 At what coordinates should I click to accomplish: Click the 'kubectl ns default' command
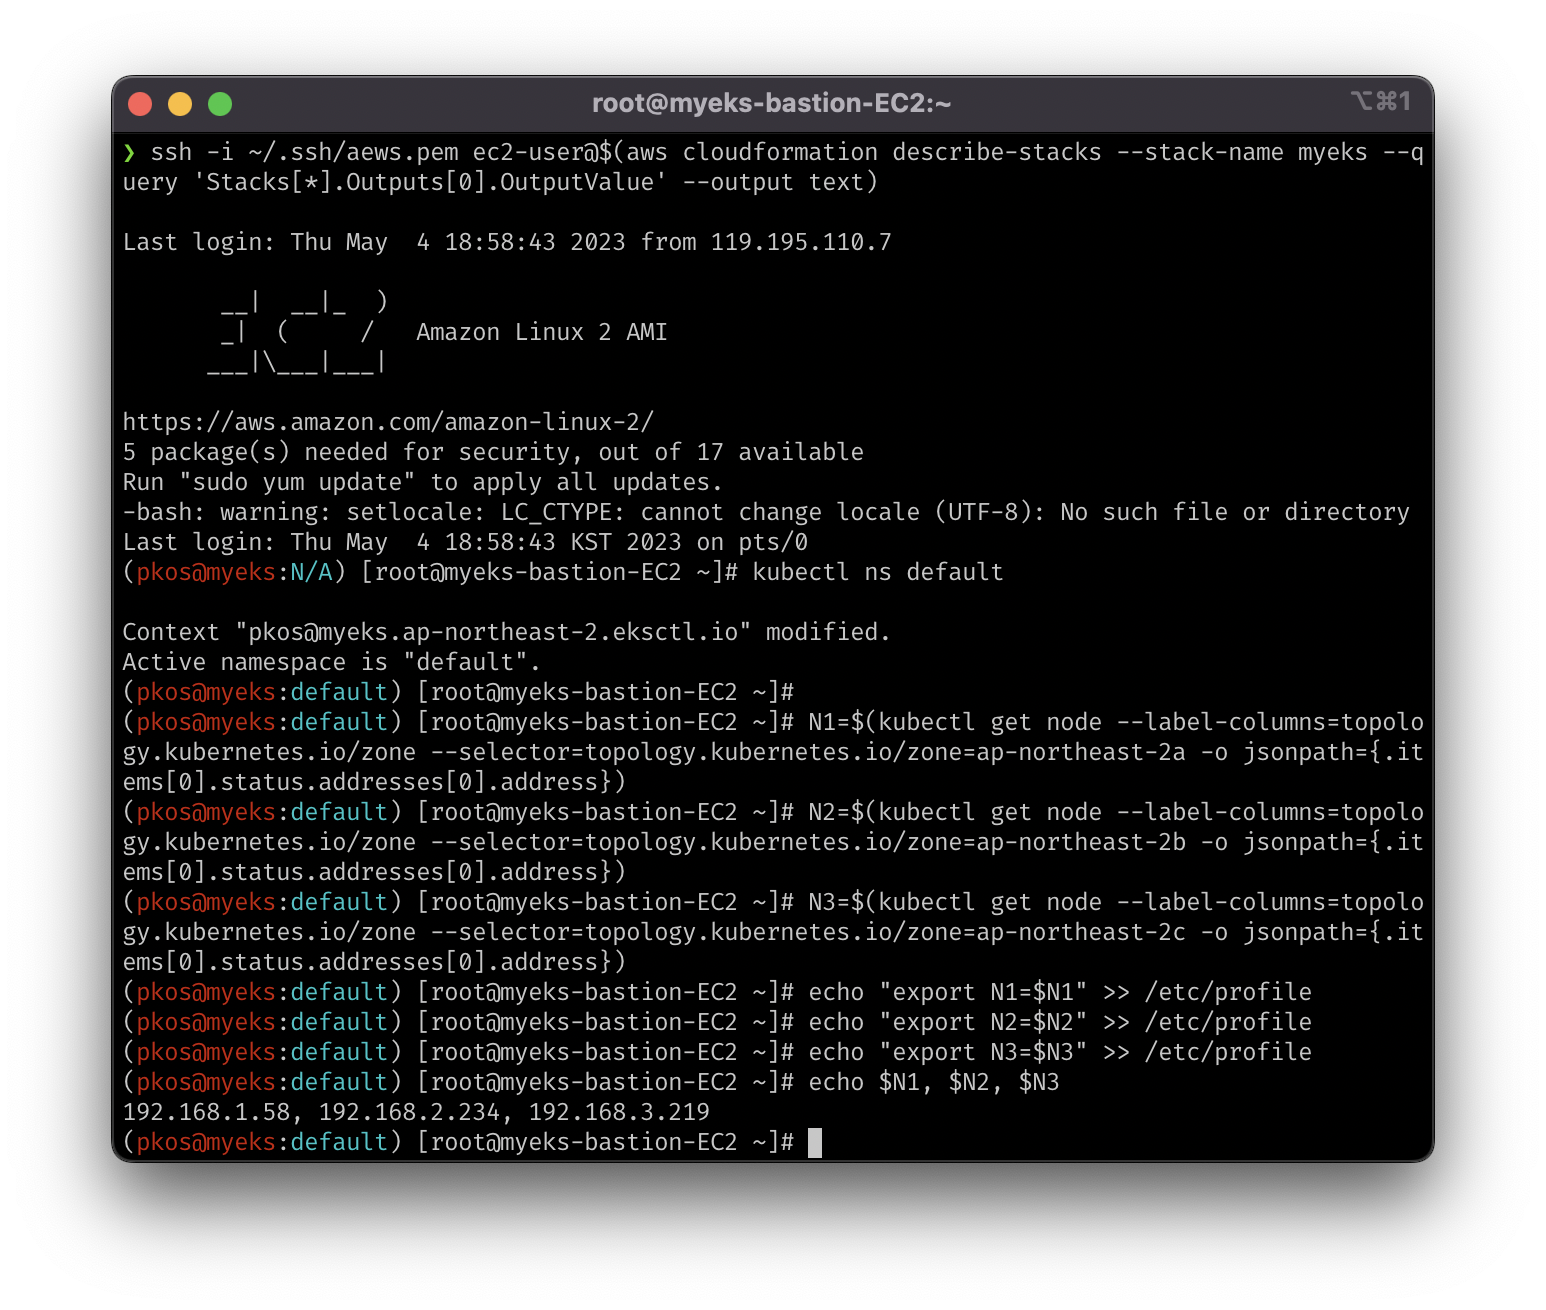(878, 572)
